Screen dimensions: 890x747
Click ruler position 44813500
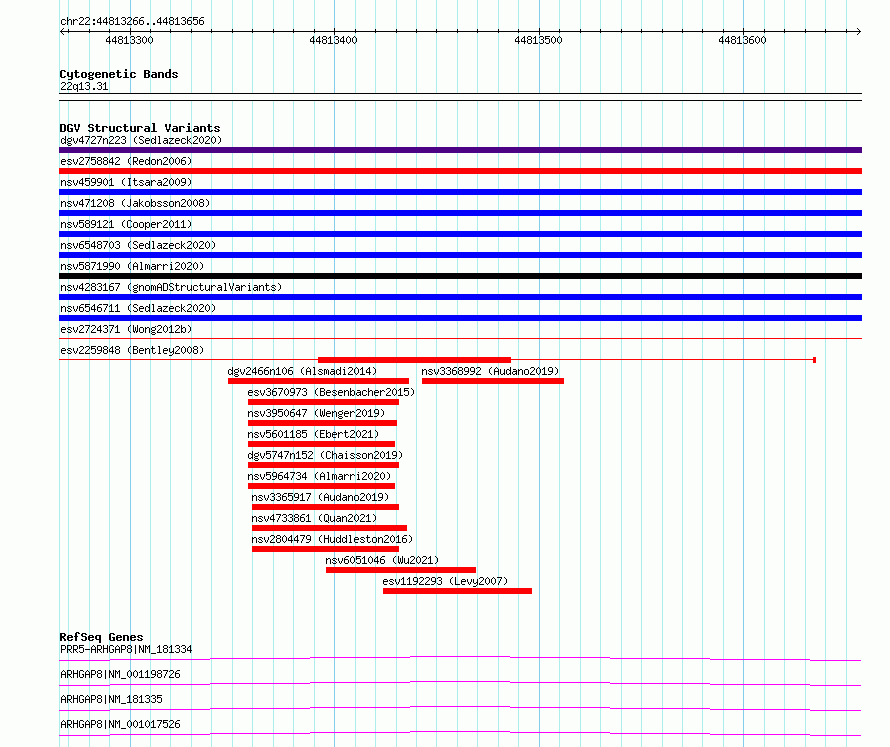538,40
